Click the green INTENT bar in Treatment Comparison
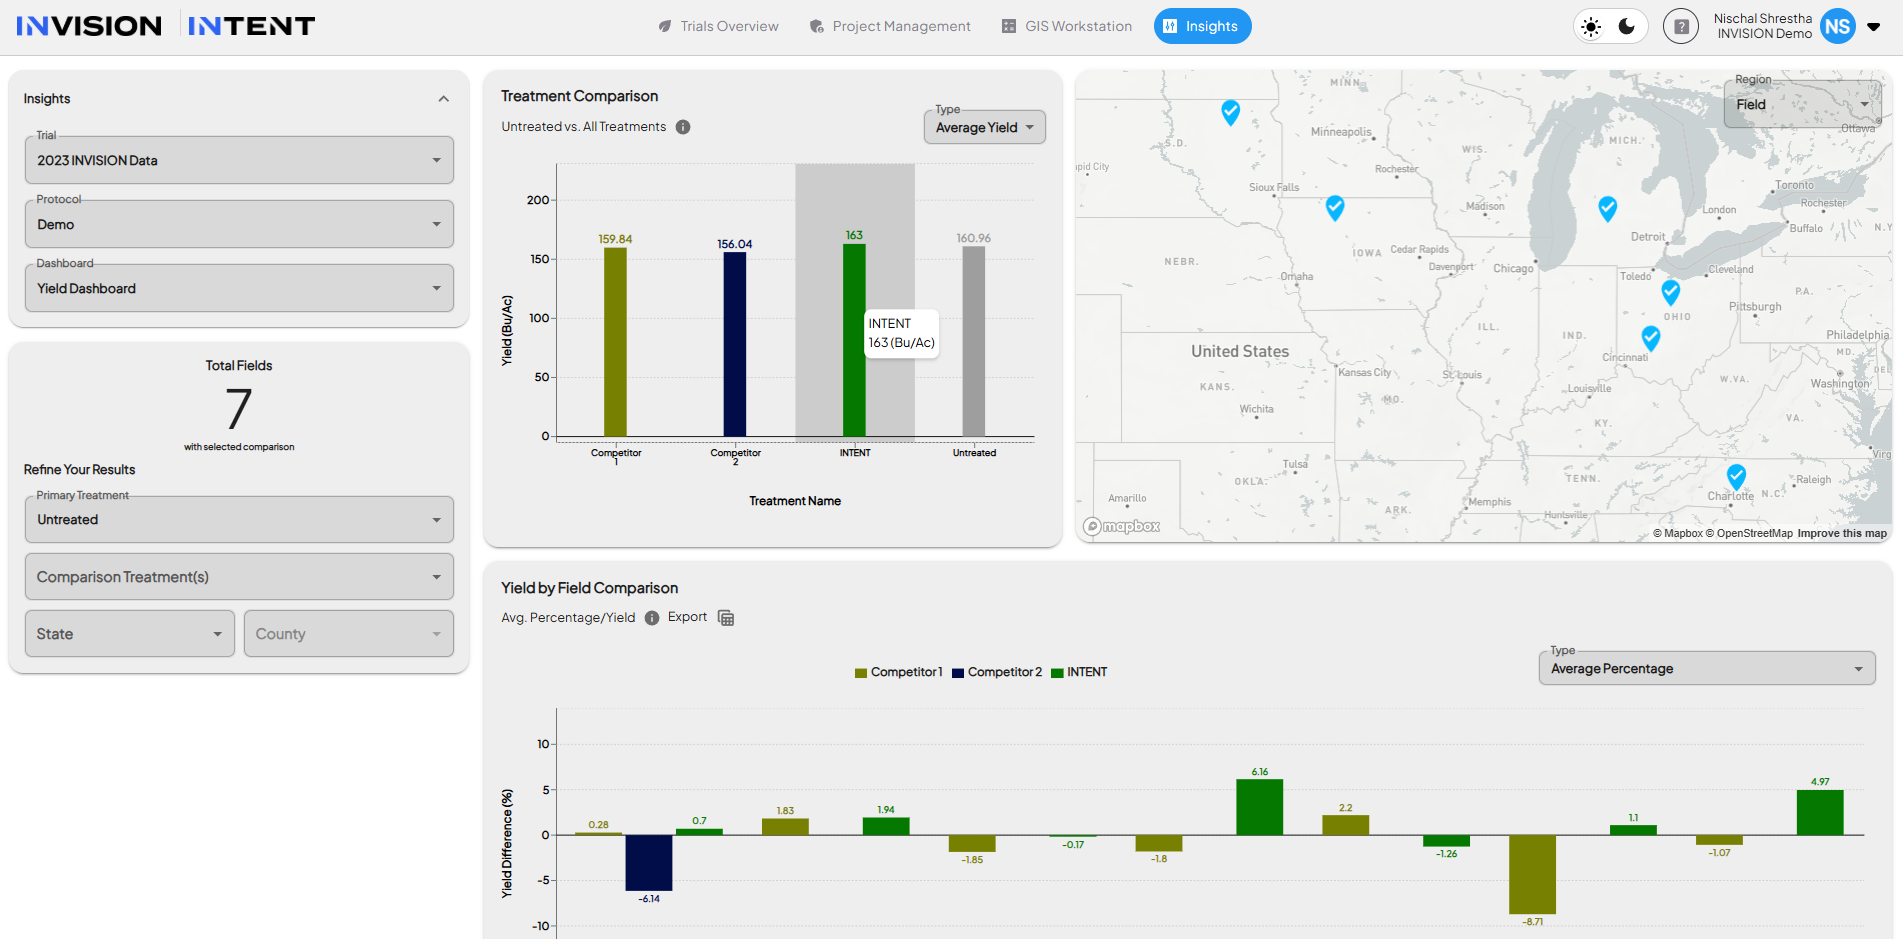This screenshot has width=1903, height=939. coord(854,340)
